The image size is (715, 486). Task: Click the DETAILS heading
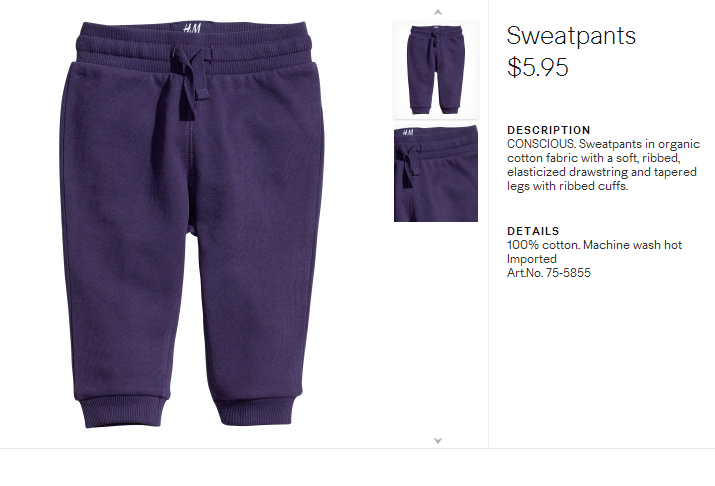pos(533,231)
